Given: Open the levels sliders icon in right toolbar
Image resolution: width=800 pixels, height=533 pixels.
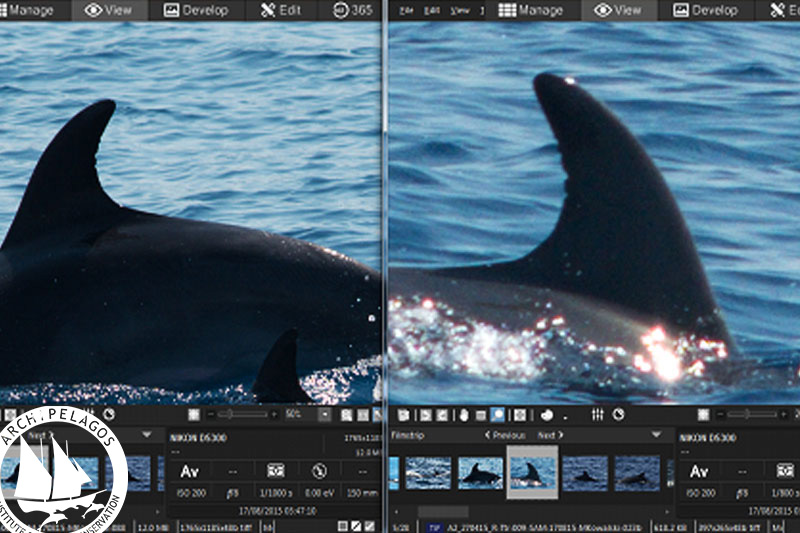Looking at the screenshot, I should (598, 414).
